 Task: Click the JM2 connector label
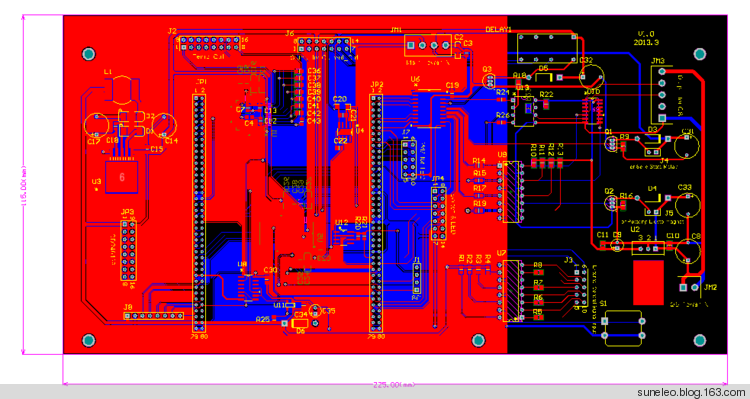tap(710, 287)
